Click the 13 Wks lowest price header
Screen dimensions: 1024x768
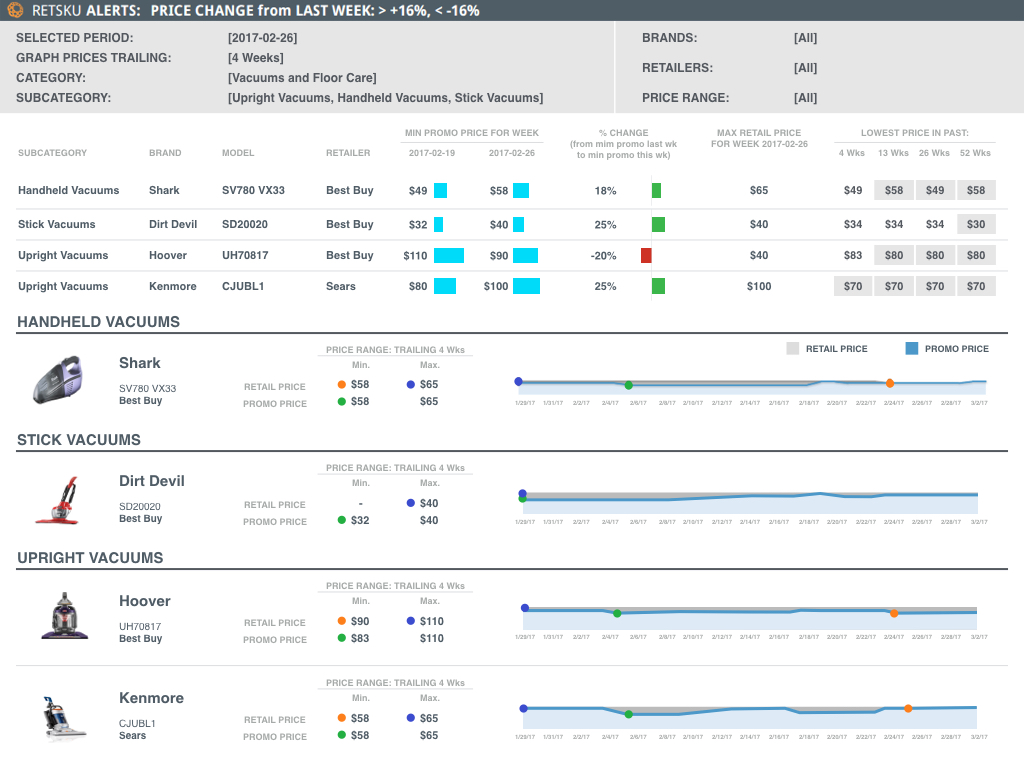pyautogui.click(x=893, y=153)
